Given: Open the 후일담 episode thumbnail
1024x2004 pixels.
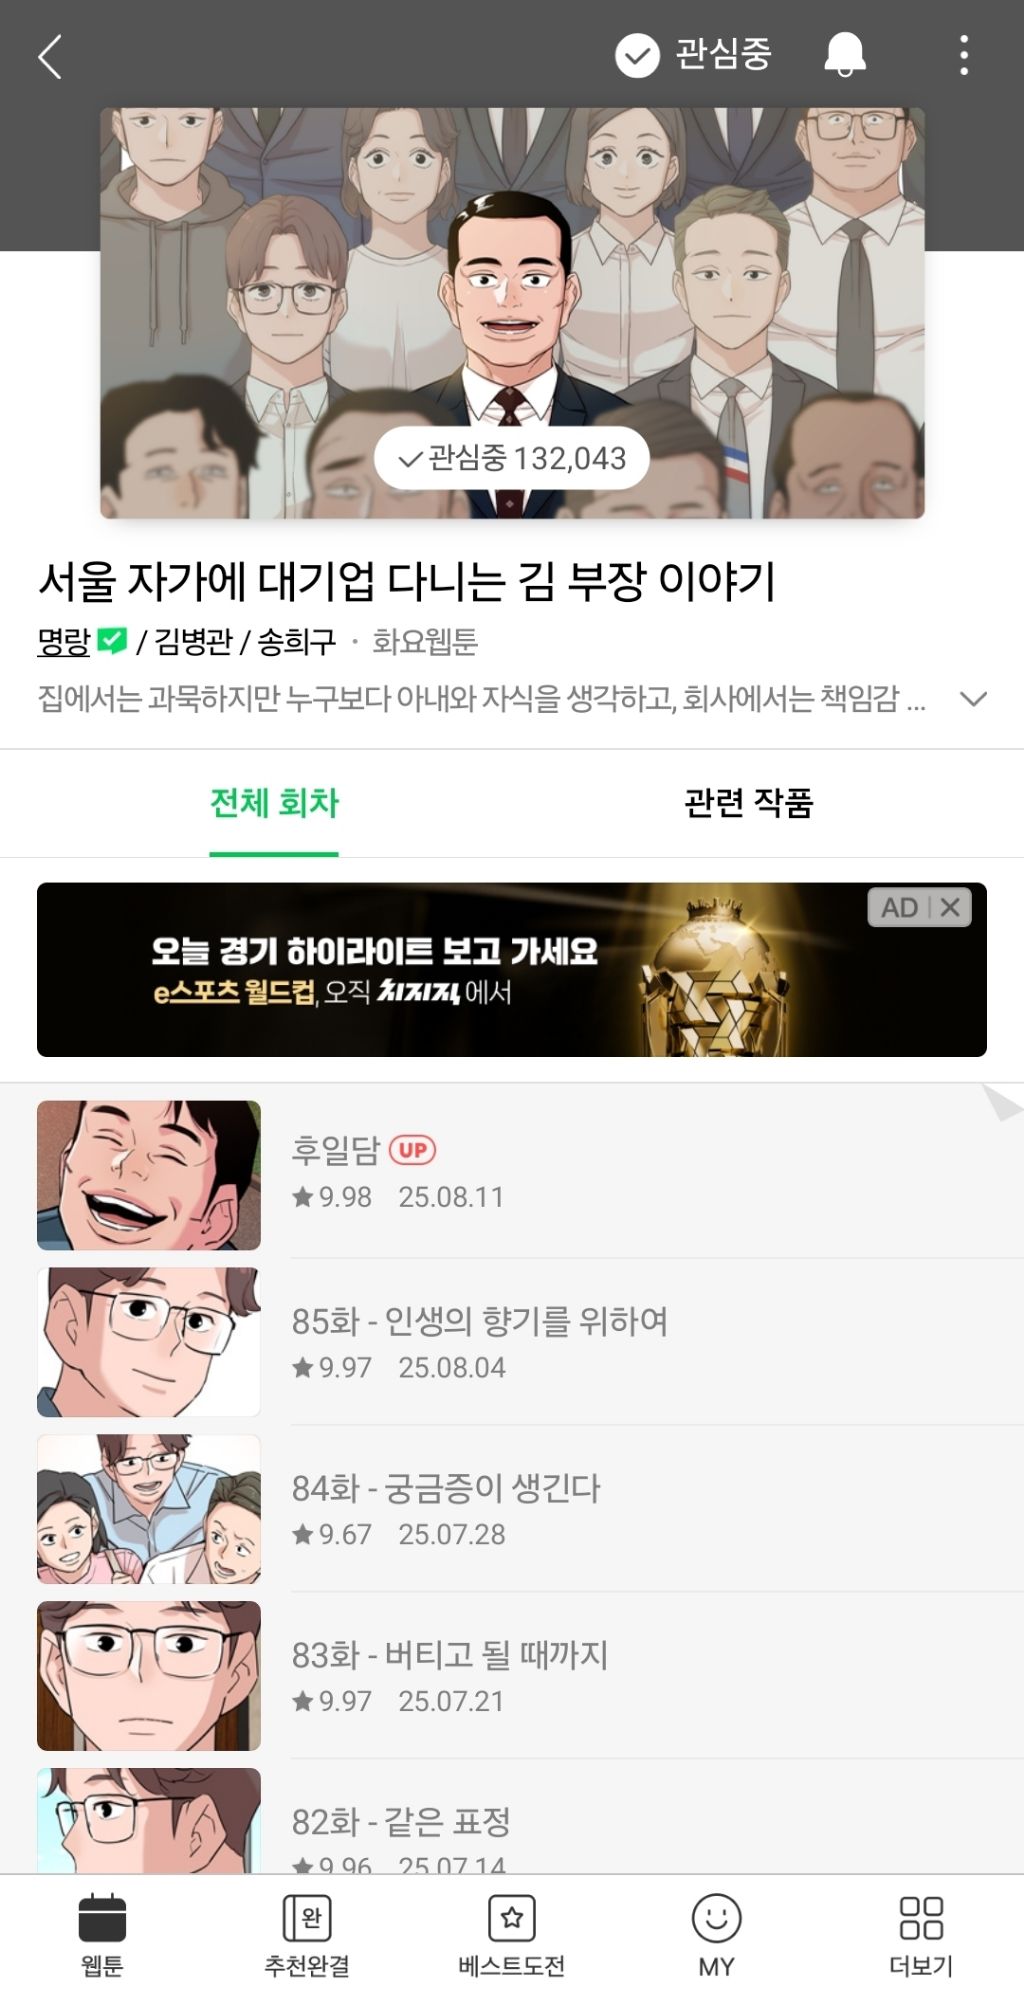Looking at the screenshot, I should point(149,1175).
